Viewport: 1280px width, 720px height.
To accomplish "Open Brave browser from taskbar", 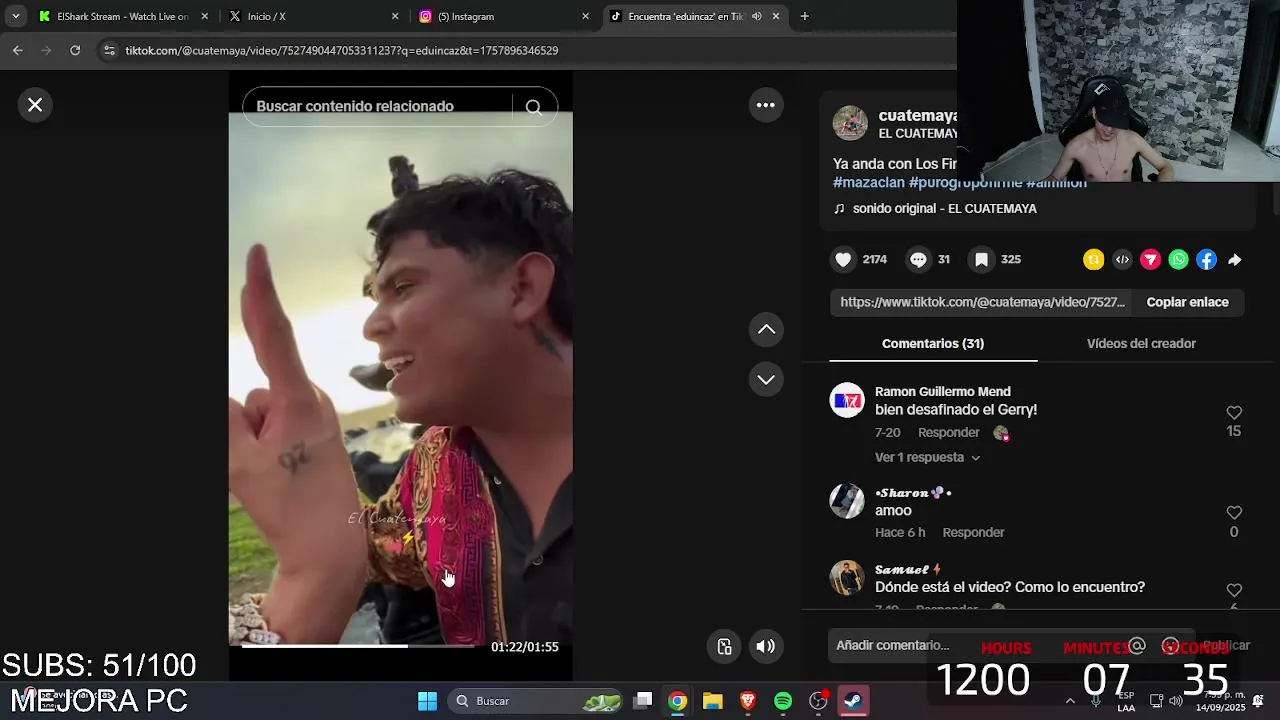I will point(748,701).
